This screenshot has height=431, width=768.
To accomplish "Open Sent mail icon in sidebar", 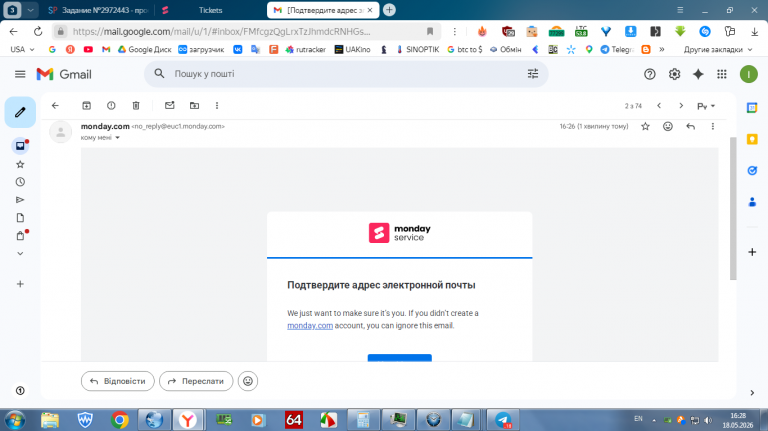I will tap(20, 200).
